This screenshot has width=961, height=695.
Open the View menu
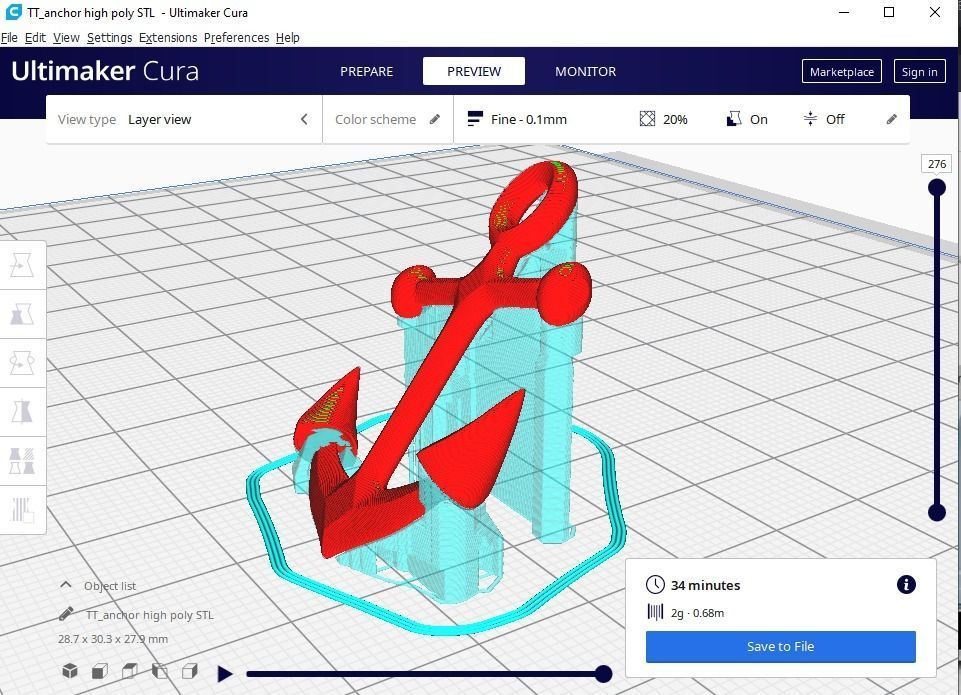[66, 37]
